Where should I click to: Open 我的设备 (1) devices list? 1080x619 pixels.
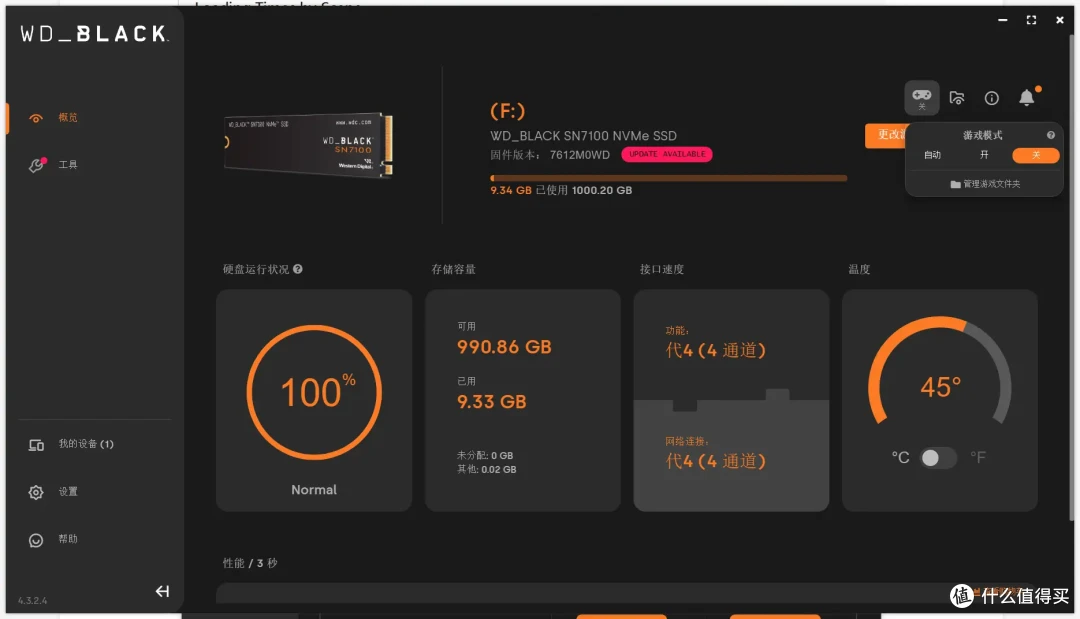85,444
